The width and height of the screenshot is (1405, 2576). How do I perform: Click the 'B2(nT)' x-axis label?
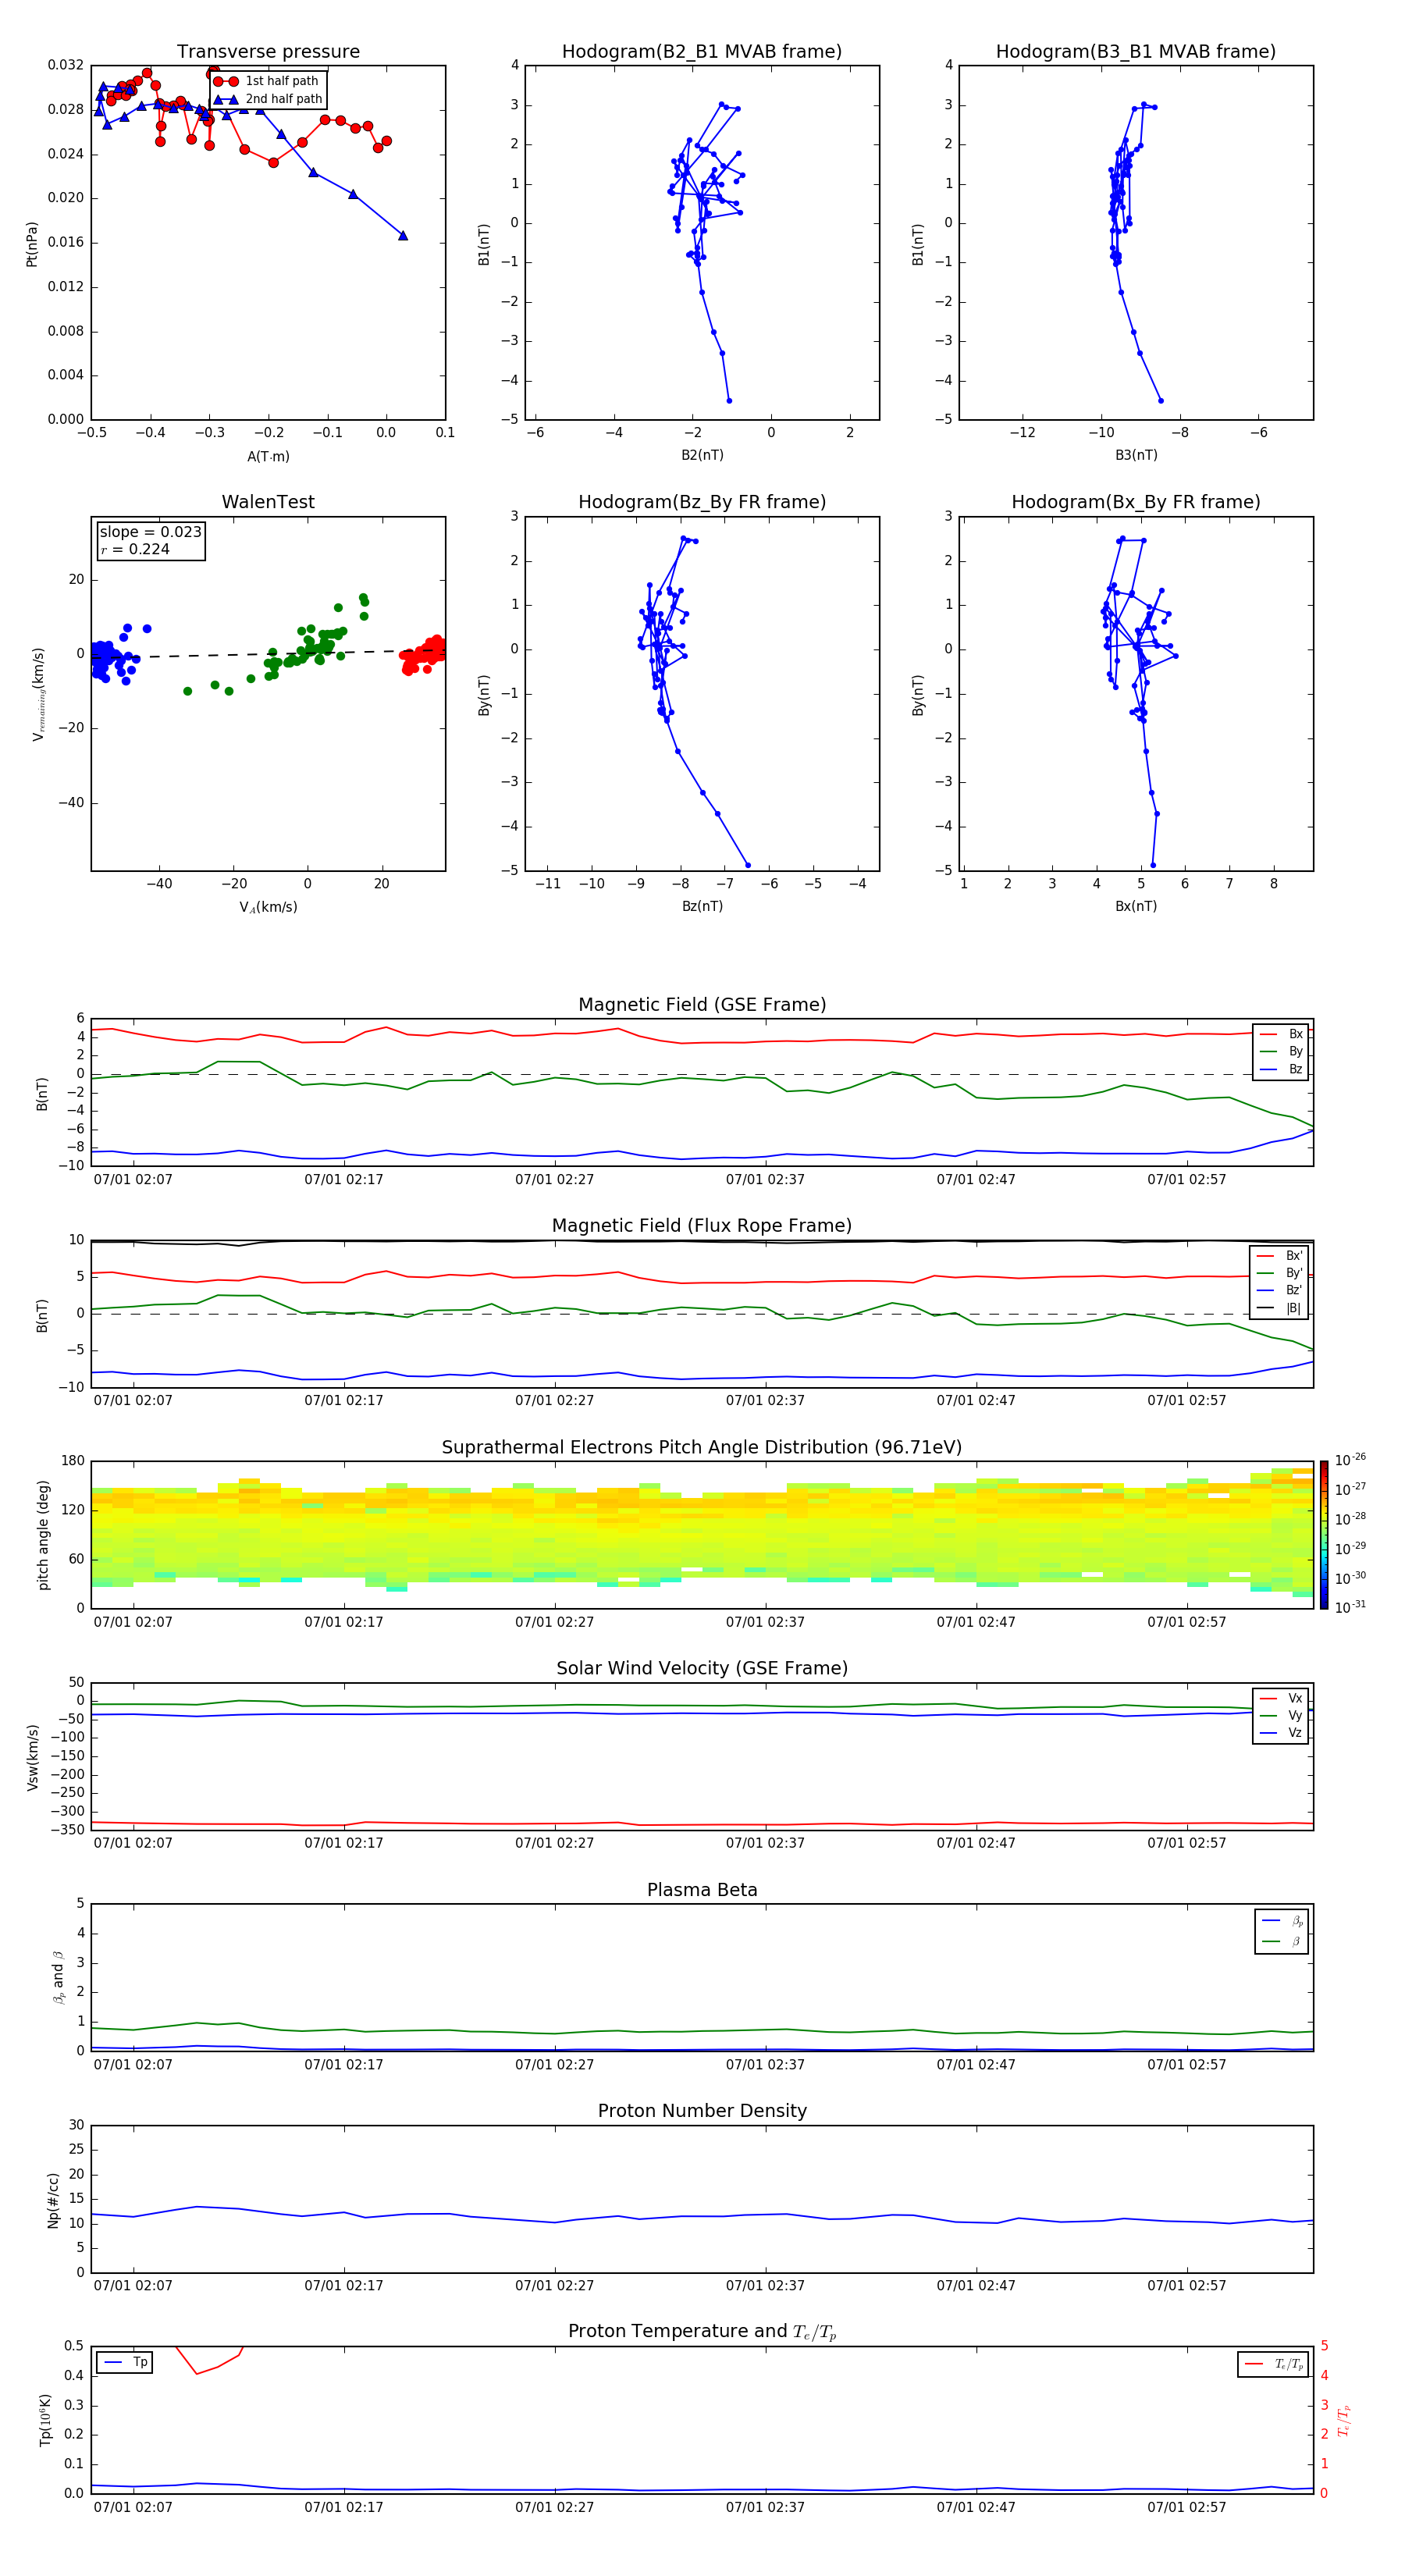pyautogui.click(x=702, y=455)
